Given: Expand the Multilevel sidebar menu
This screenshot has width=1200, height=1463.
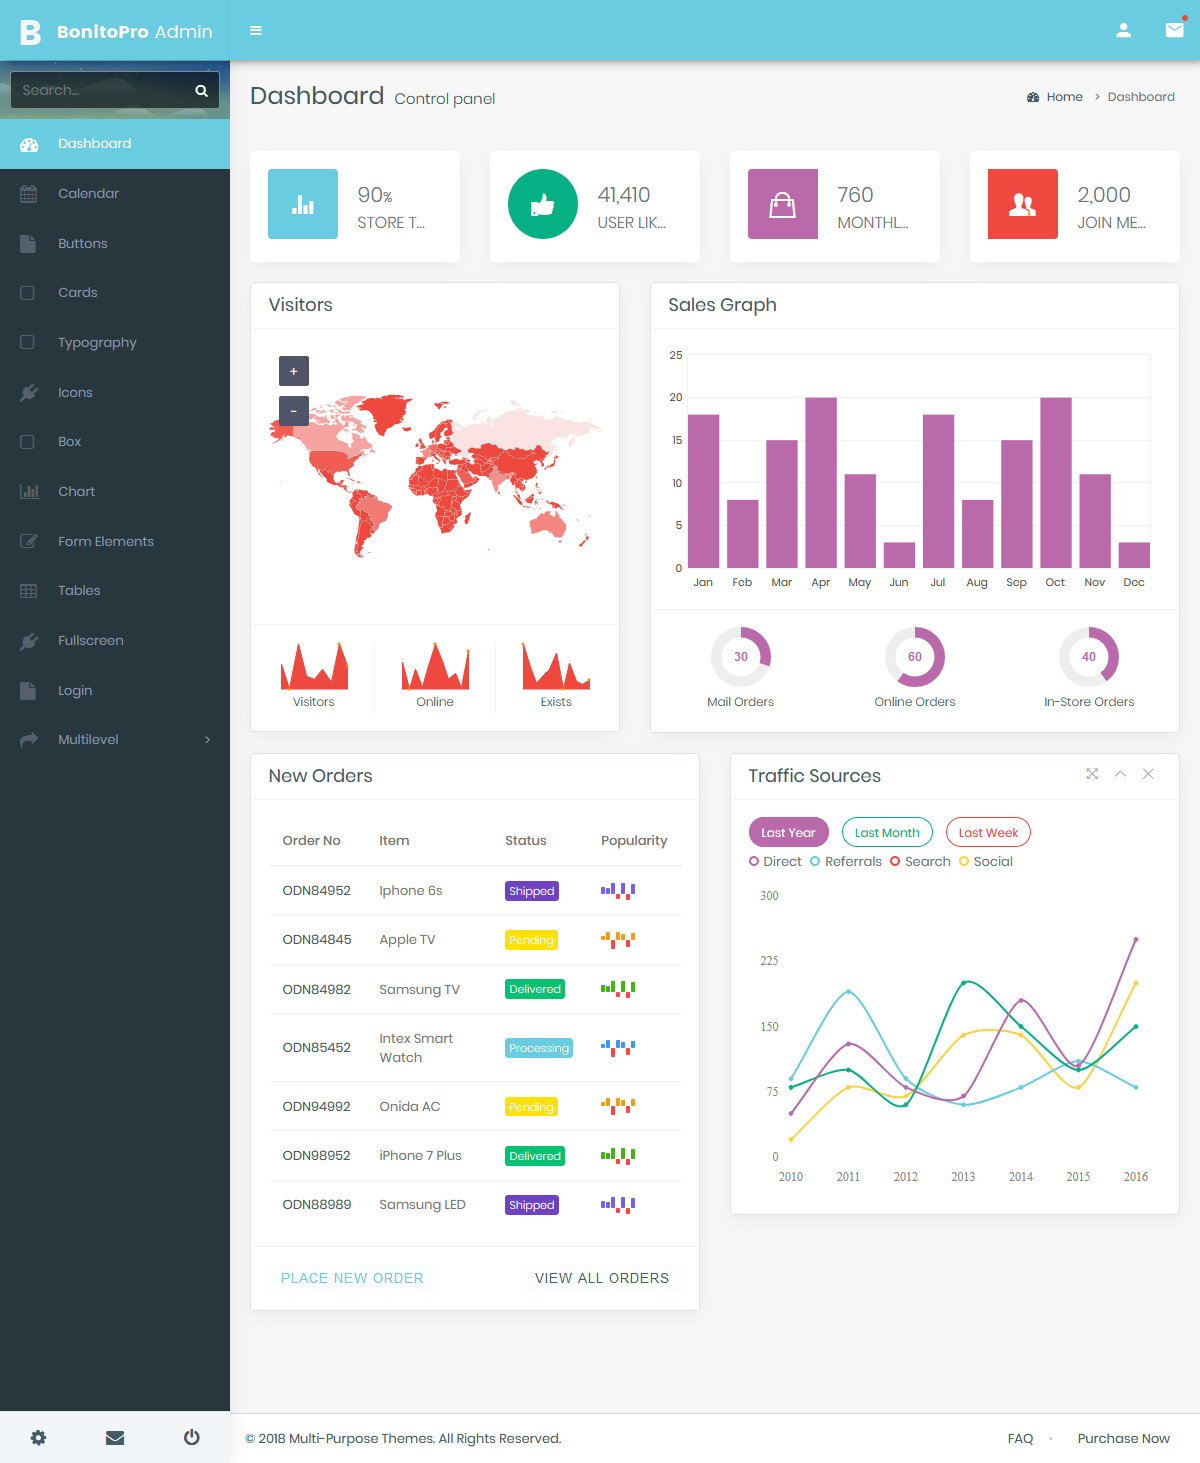Looking at the screenshot, I should pos(90,739).
